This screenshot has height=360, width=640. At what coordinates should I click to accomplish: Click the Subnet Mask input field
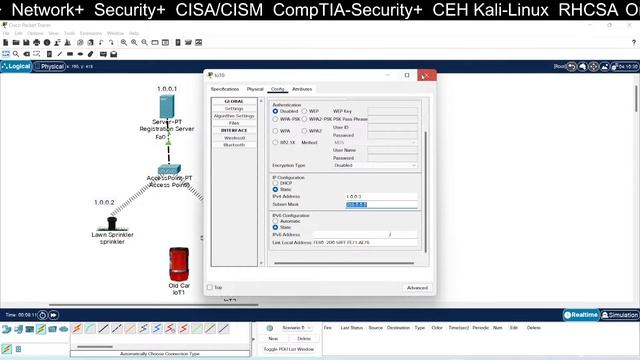(x=381, y=204)
